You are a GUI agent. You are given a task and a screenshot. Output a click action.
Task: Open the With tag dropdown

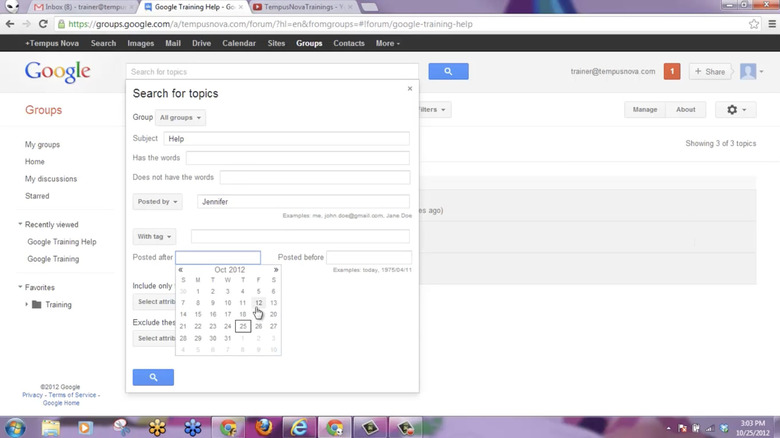pos(154,236)
